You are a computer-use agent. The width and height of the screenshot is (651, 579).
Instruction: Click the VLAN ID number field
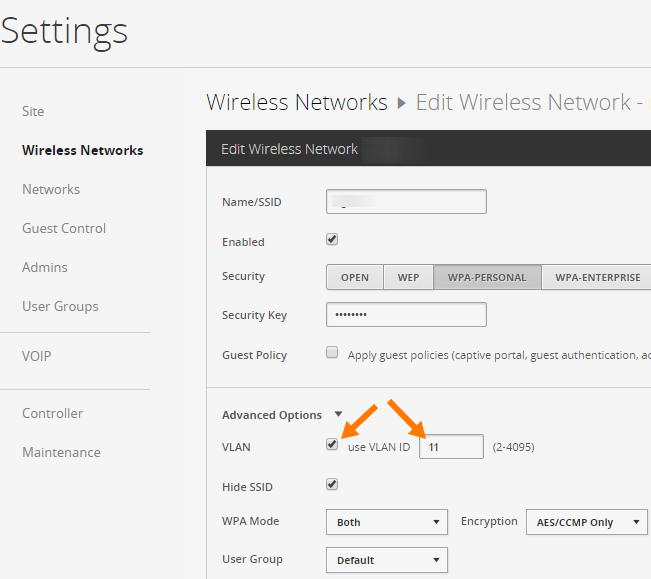point(451,447)
